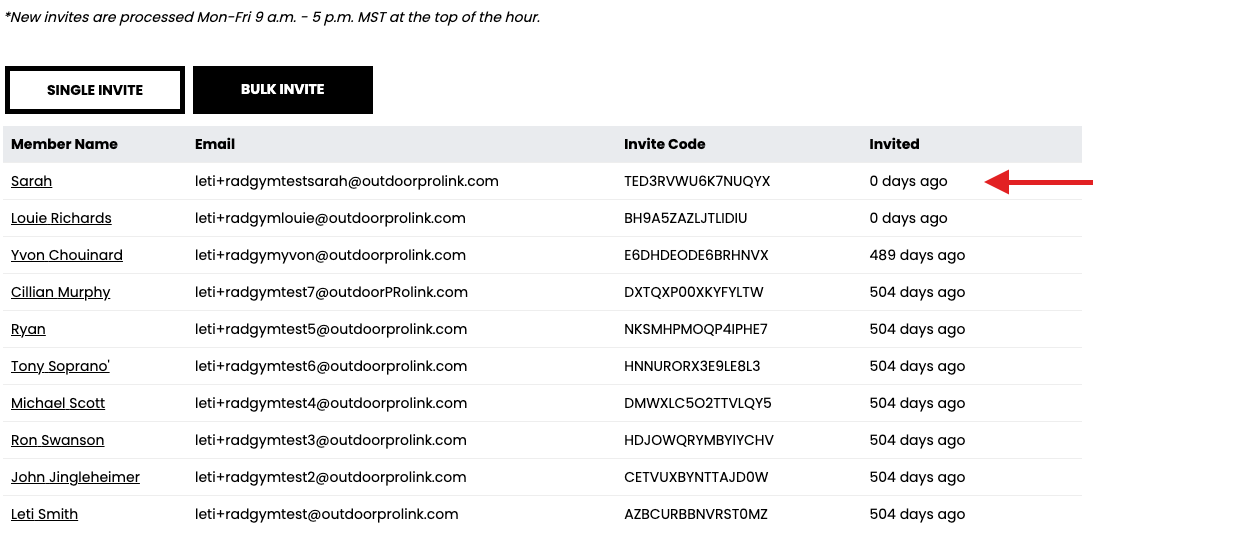The width and height of the screenshot is (1248, 554).
Task: Select John Jingleheimer member link
Action: 75,477
